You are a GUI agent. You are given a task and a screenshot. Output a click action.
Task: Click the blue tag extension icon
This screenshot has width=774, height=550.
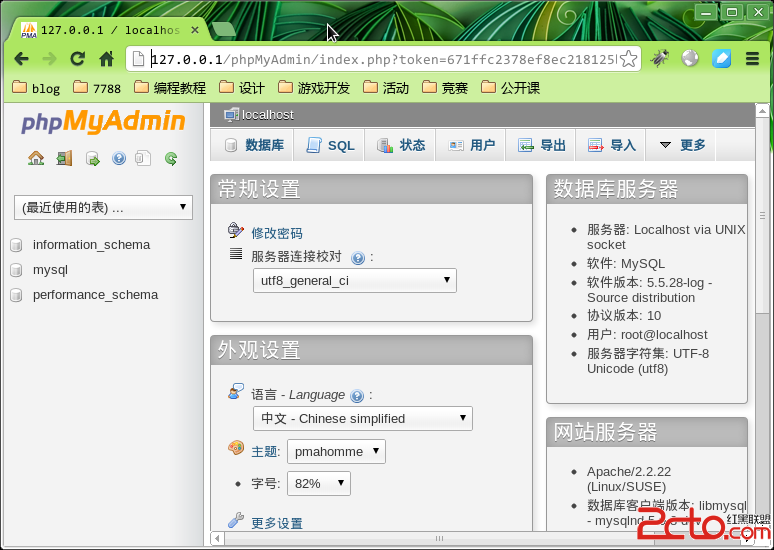click(x=721, y=59)
